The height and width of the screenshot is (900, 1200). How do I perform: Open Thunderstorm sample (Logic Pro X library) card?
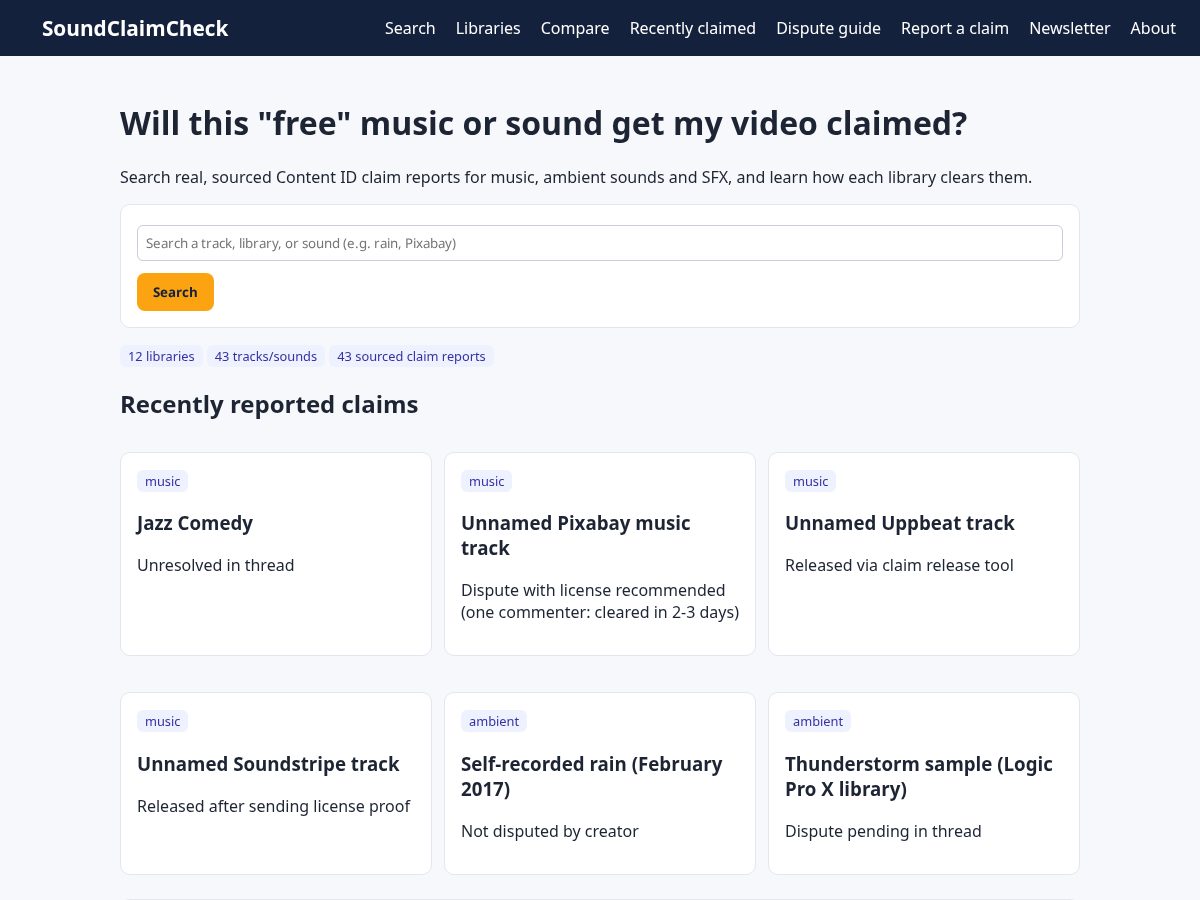(924, 784)
